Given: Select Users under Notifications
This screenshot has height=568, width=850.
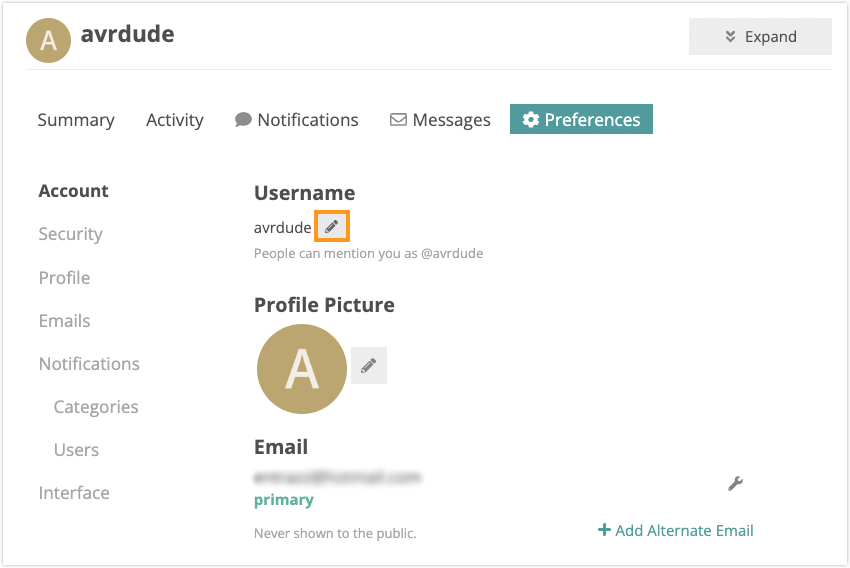Looking at the screenshot, I should [x=76, y=450].
